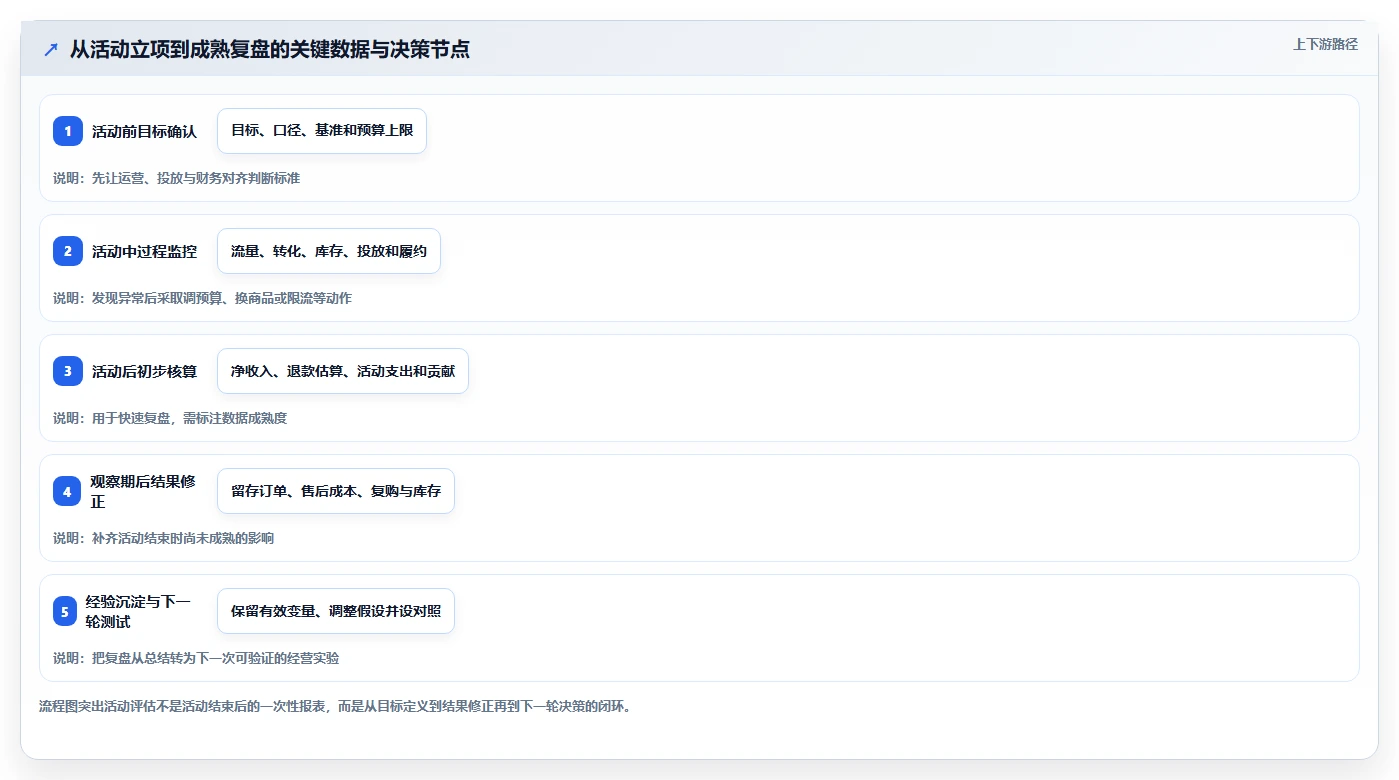Select the title 从活动立项到成熟复盘的关键数据与决策节点
This screenshot has height=780, width=1399.
[270, 49]
